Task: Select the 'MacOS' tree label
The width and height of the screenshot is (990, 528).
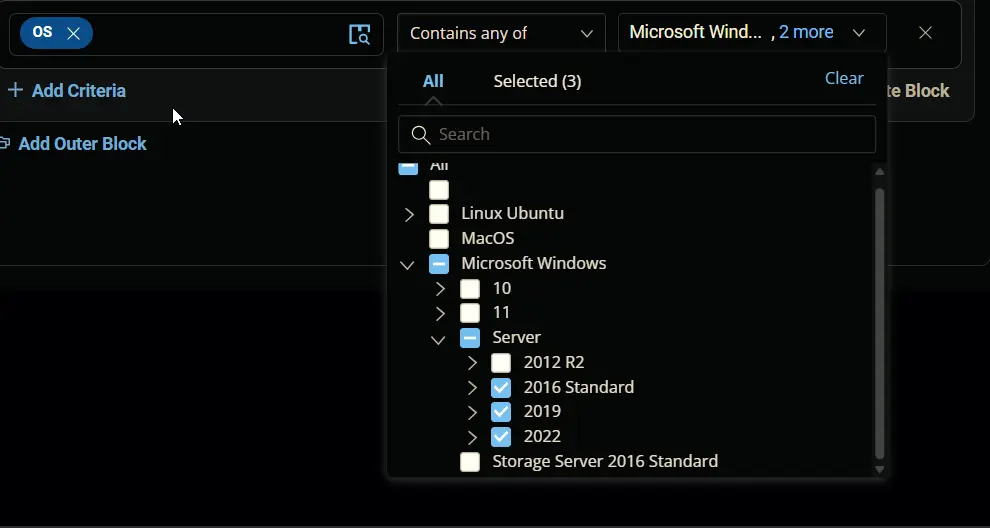Action: (x=487, y=239)
